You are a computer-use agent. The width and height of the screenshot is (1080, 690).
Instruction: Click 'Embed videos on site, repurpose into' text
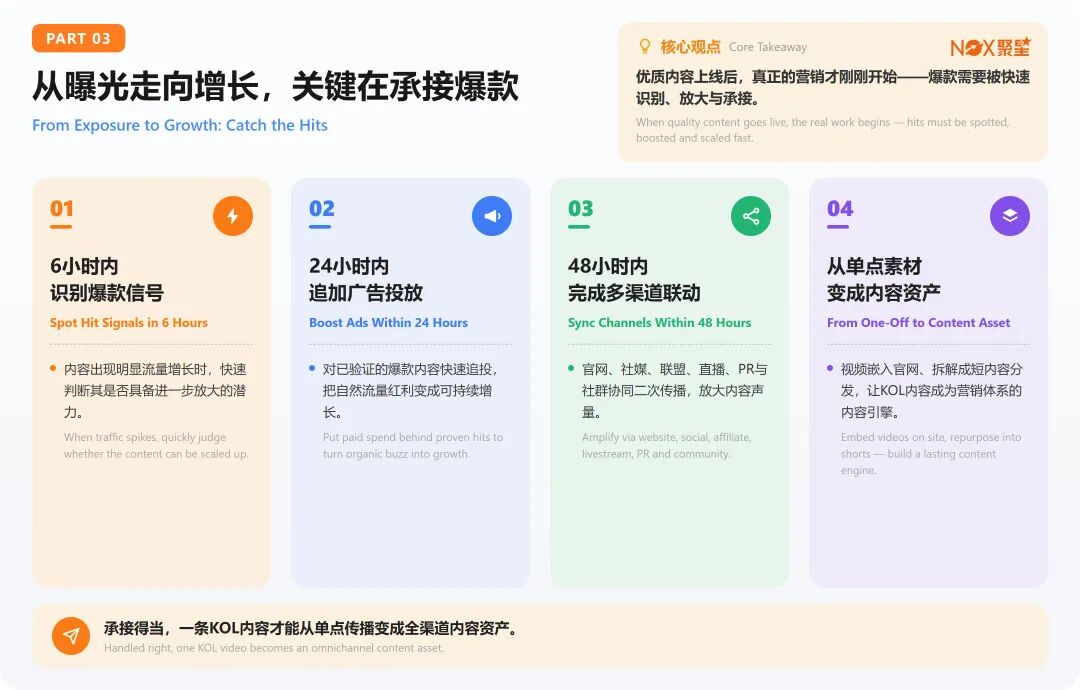click(931, 454)
